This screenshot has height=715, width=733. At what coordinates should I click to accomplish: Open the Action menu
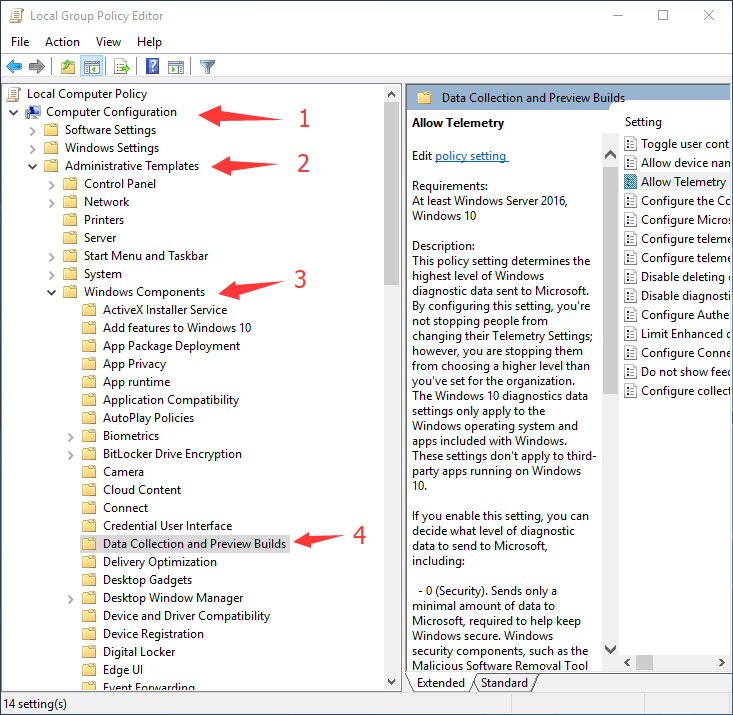[62, 42]
